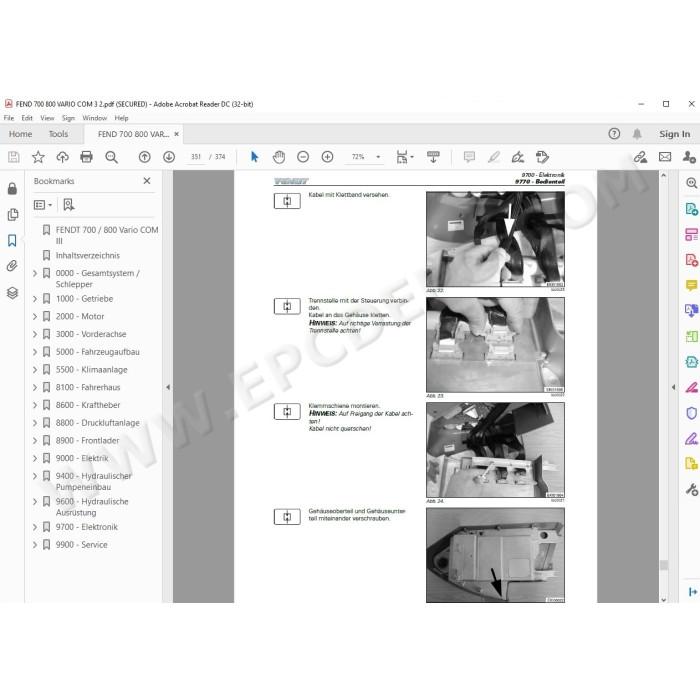700x700 pixels.
Task: Print the document with printer icon
Action: pyautogui.click(x=86, y=157)
